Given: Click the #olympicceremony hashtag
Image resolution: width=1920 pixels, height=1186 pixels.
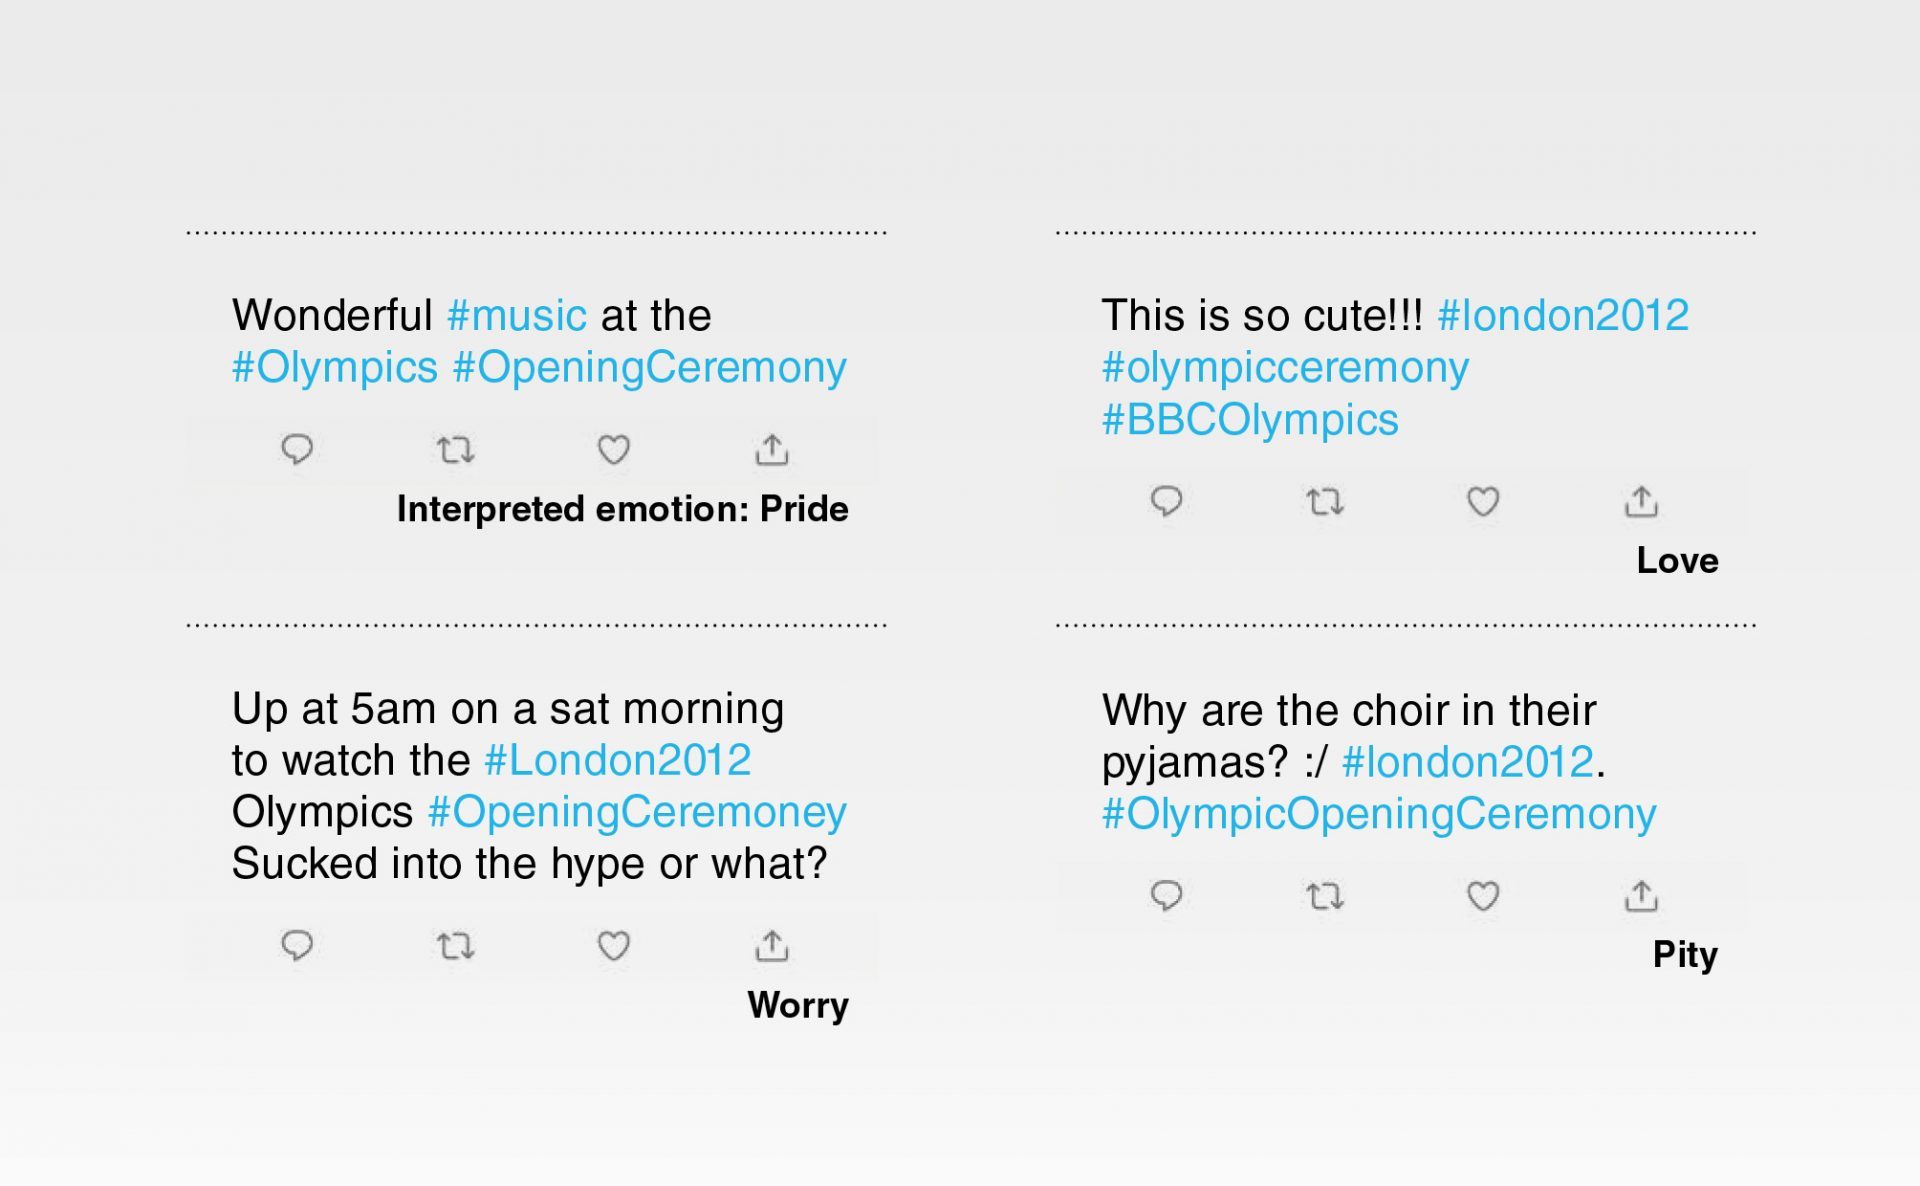Looking at the screenshot, I should (x=1285, y=367).
